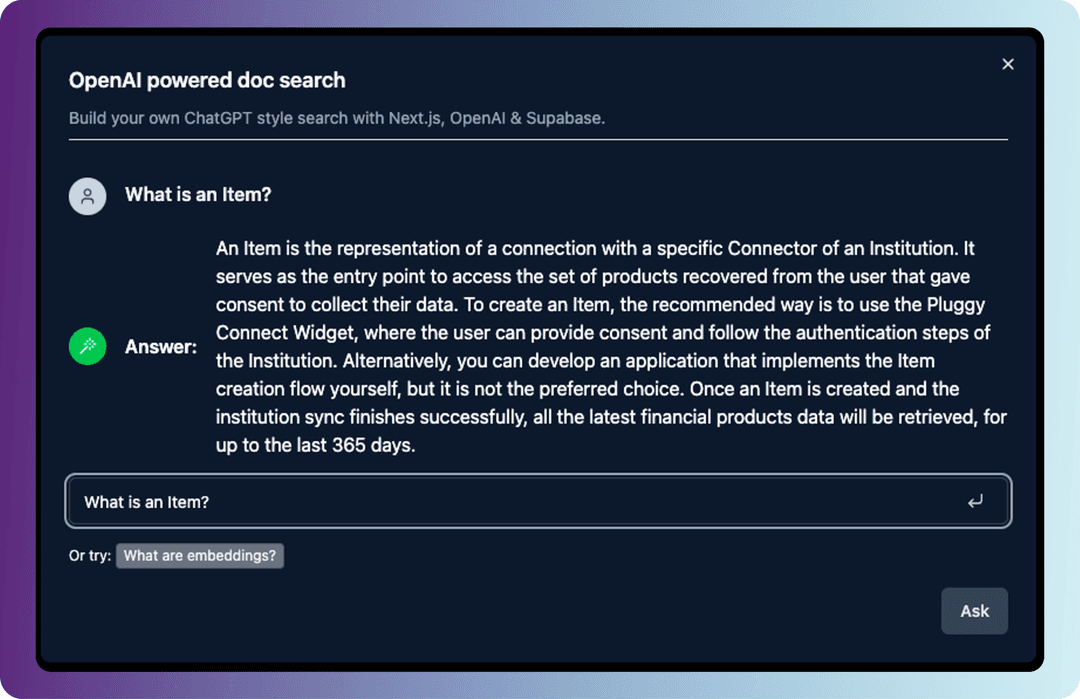Click the 'Or try:' label
Image resolution: width=1080 pixels, height=699 pixels.
click(90, 556)
